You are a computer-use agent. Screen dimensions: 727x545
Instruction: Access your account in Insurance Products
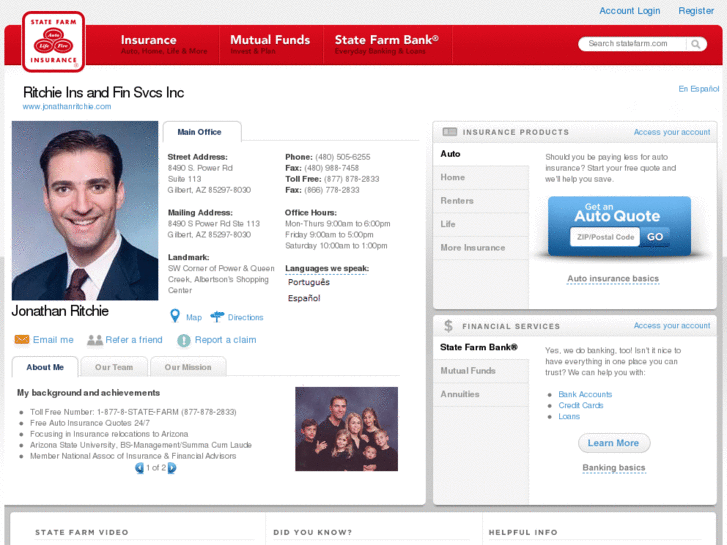point(672,132)
